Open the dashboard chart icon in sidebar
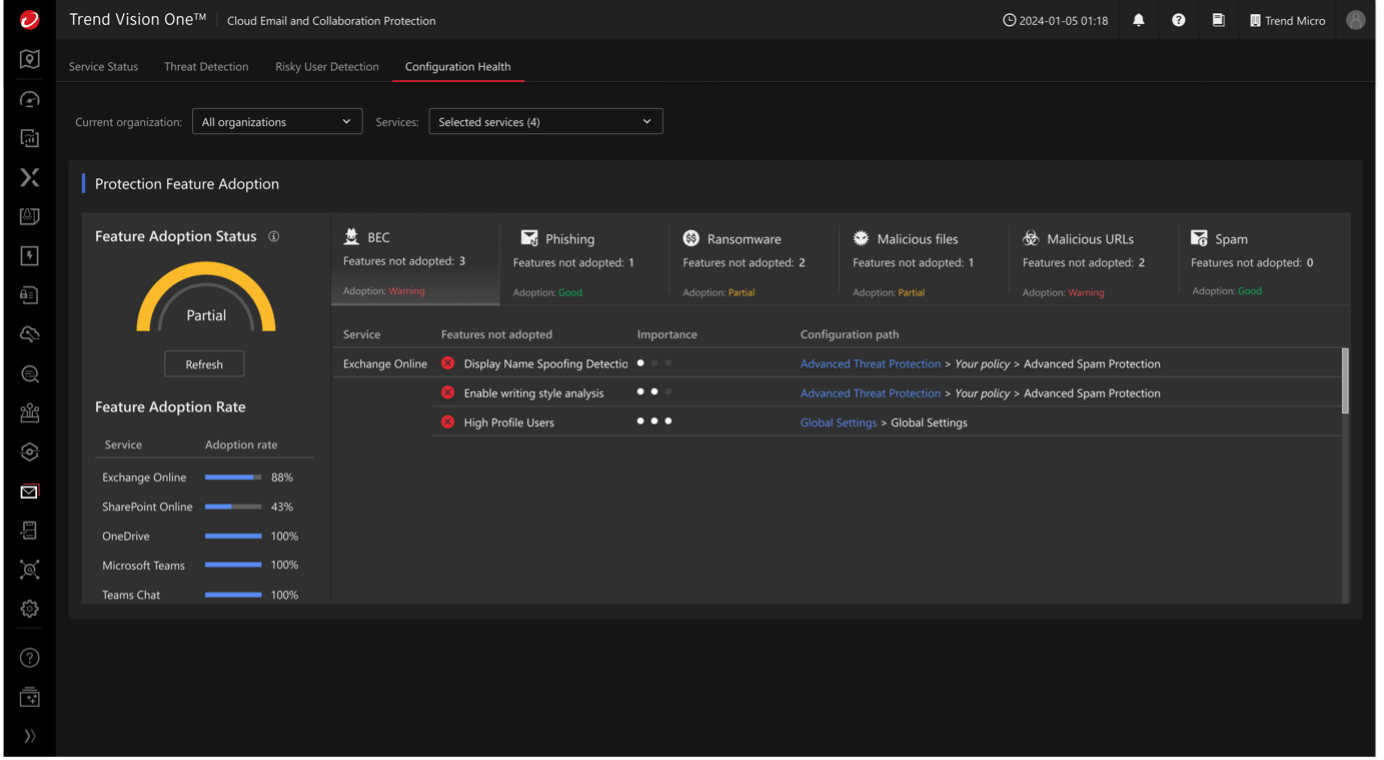The width and height of the screenshot is (1384, 760). click(30, 138)
